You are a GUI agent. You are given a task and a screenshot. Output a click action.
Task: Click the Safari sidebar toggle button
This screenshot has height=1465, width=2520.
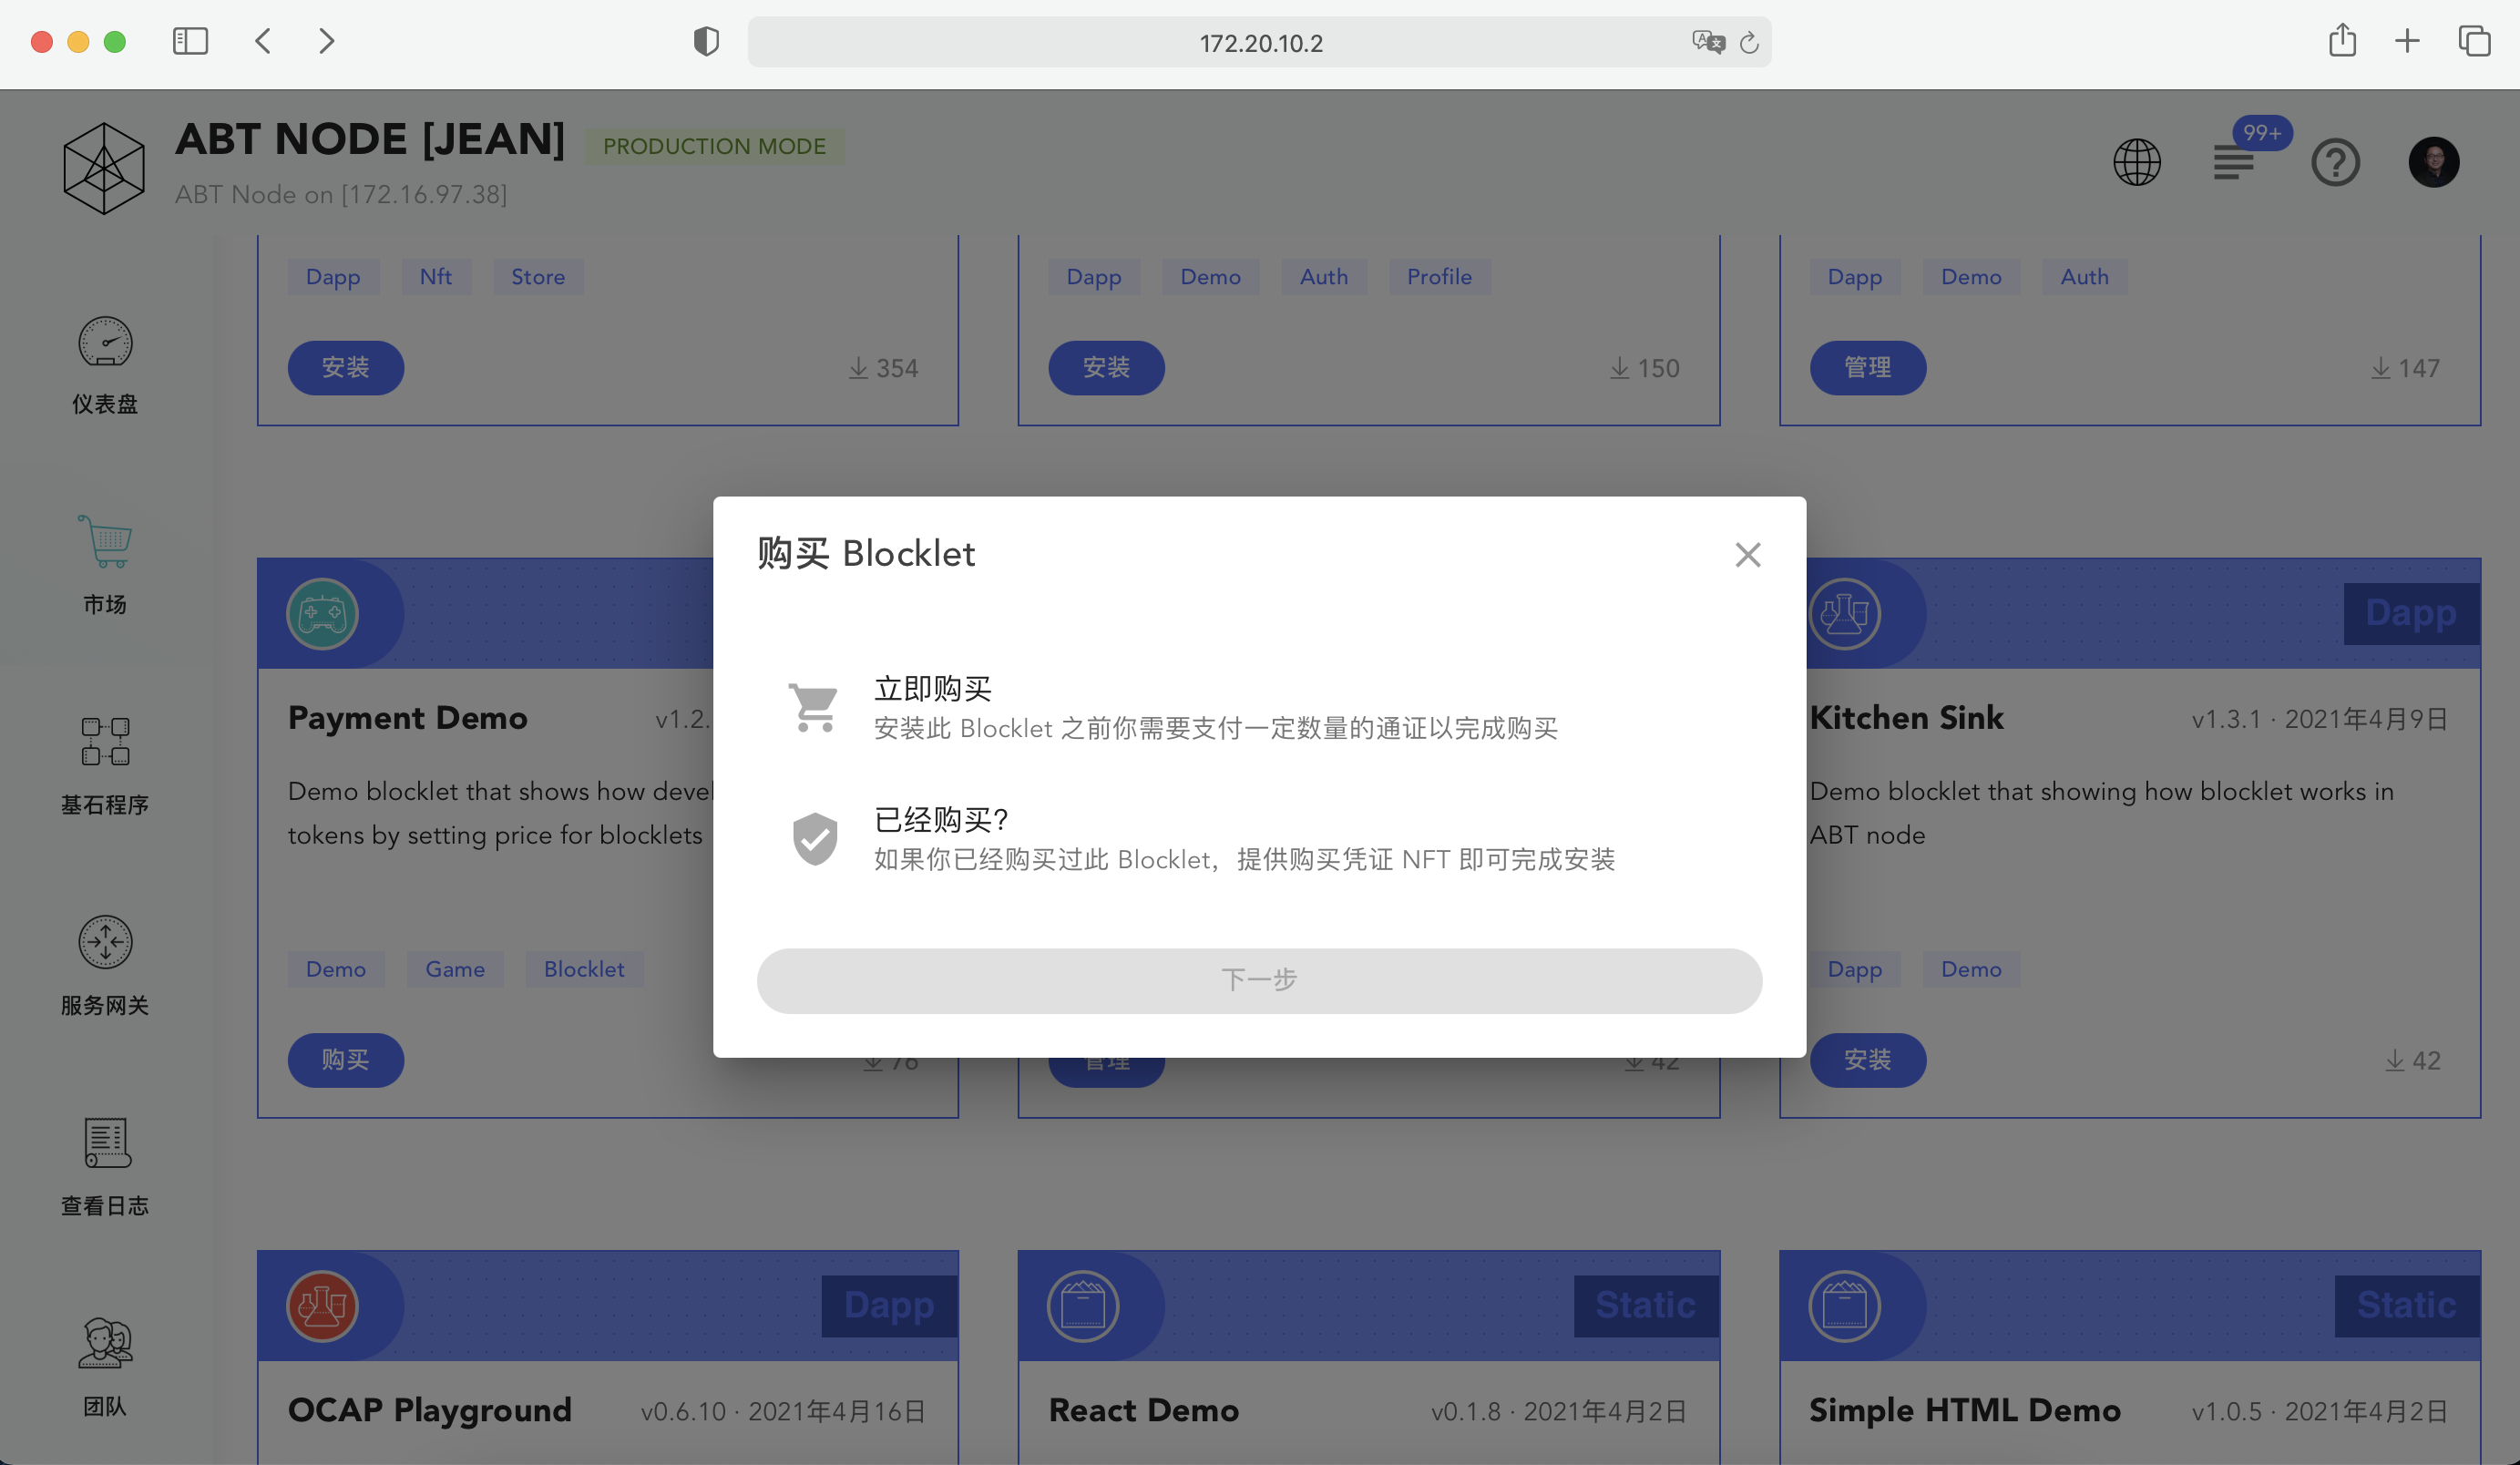[x=190, y=41]
